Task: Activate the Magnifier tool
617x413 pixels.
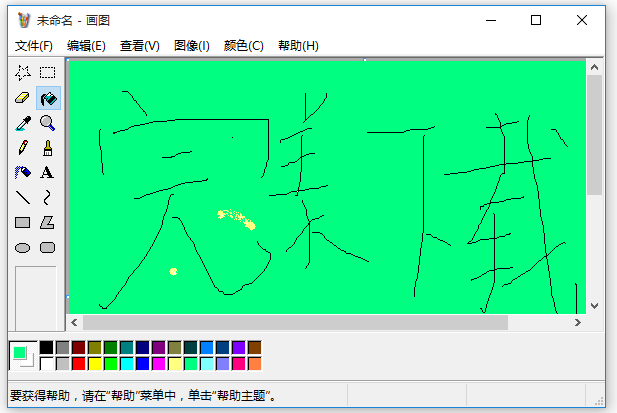Action: click(x=48, y=123)
